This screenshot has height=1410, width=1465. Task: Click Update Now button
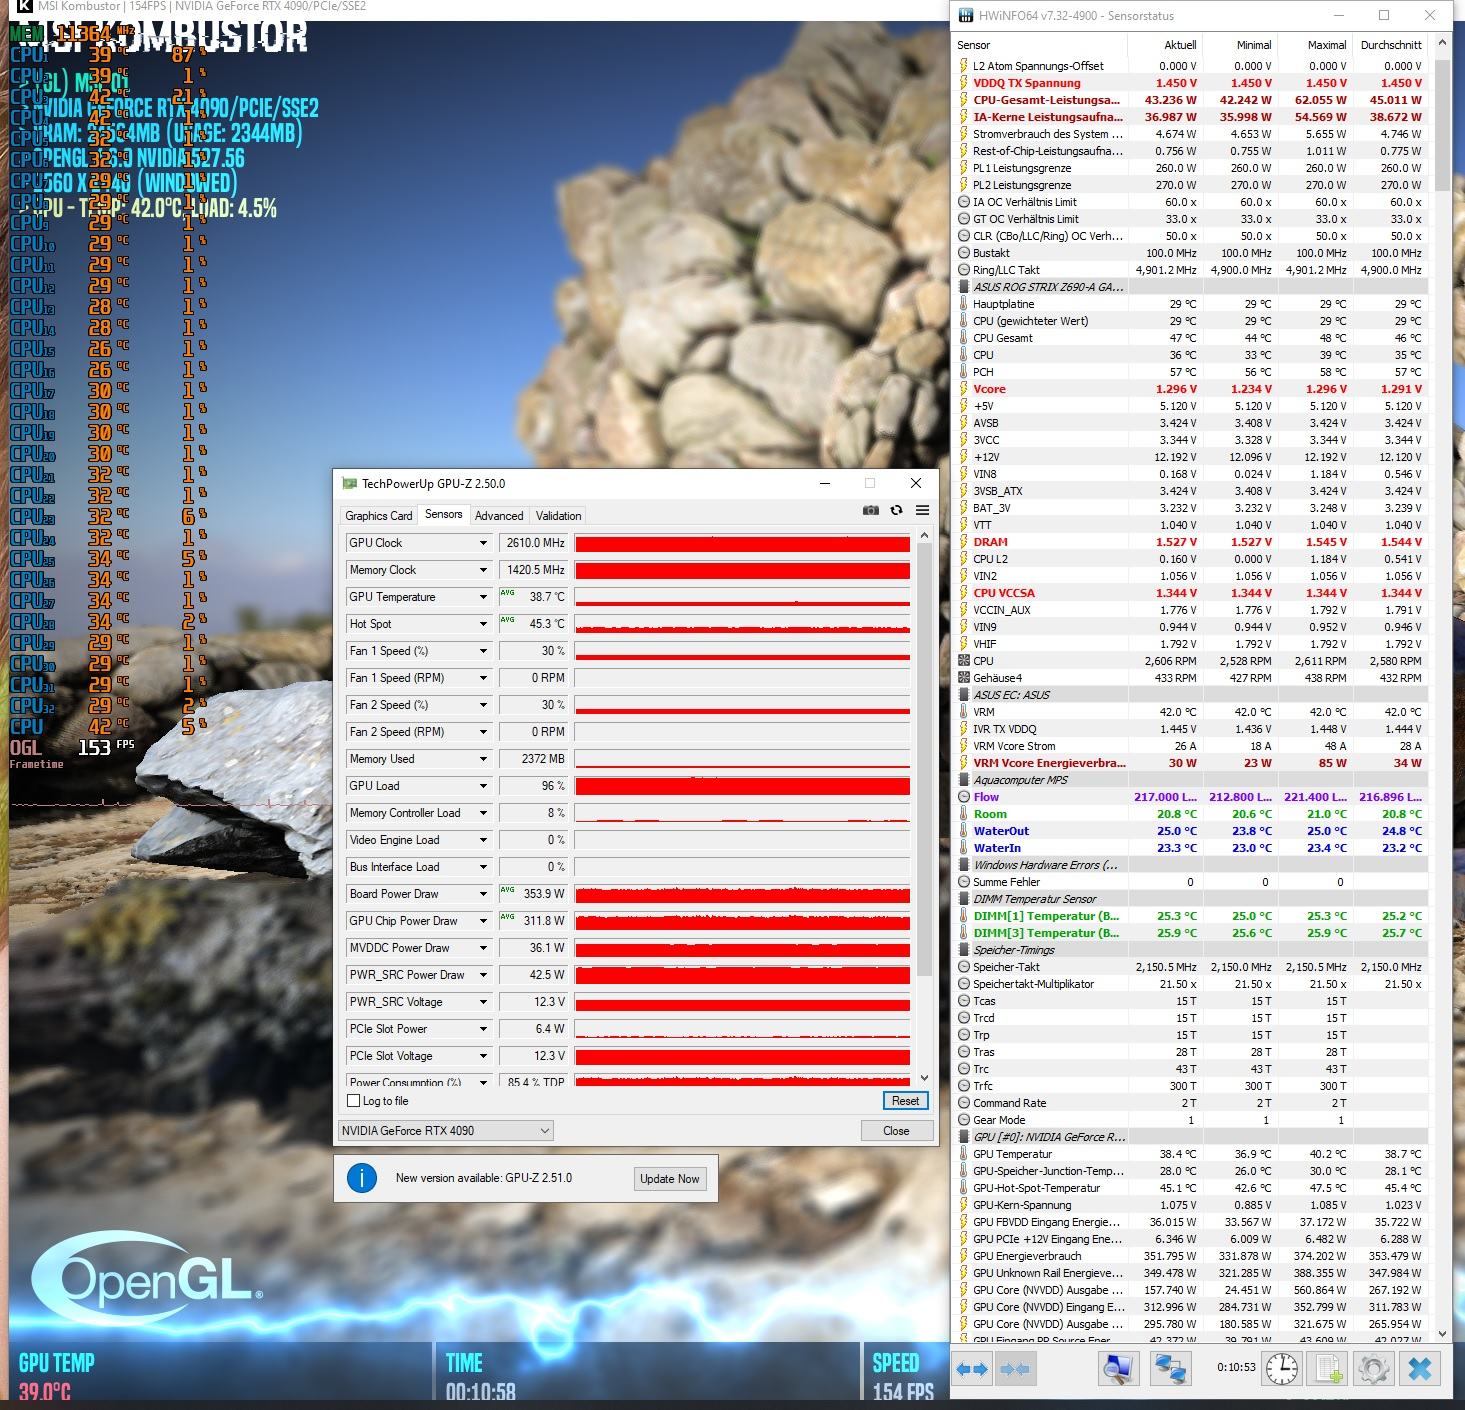pos(670,1179)
